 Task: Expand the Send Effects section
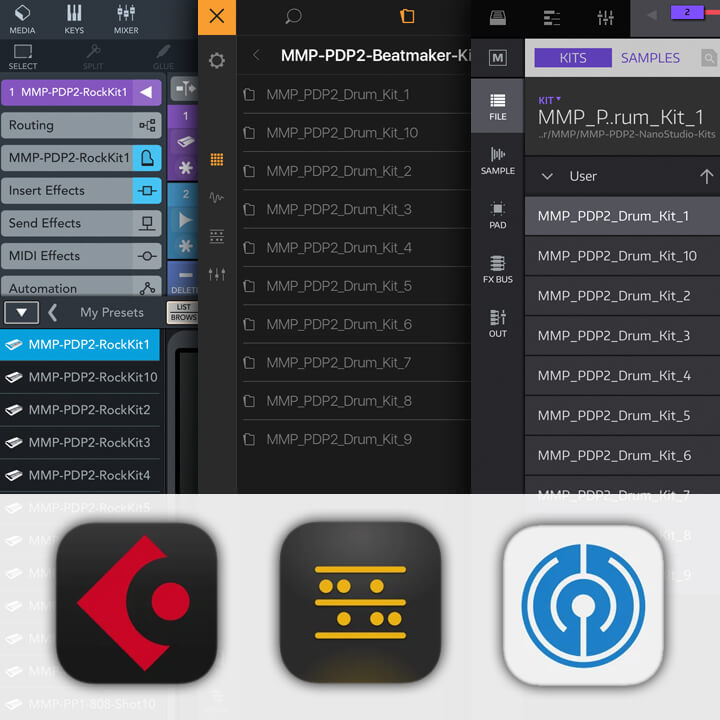pos(81,223)
